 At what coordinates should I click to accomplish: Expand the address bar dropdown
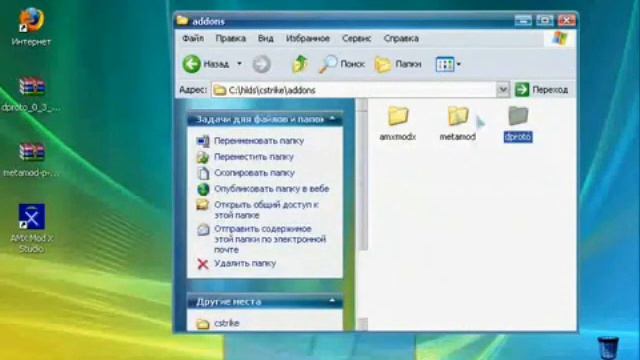click(503, 89)
